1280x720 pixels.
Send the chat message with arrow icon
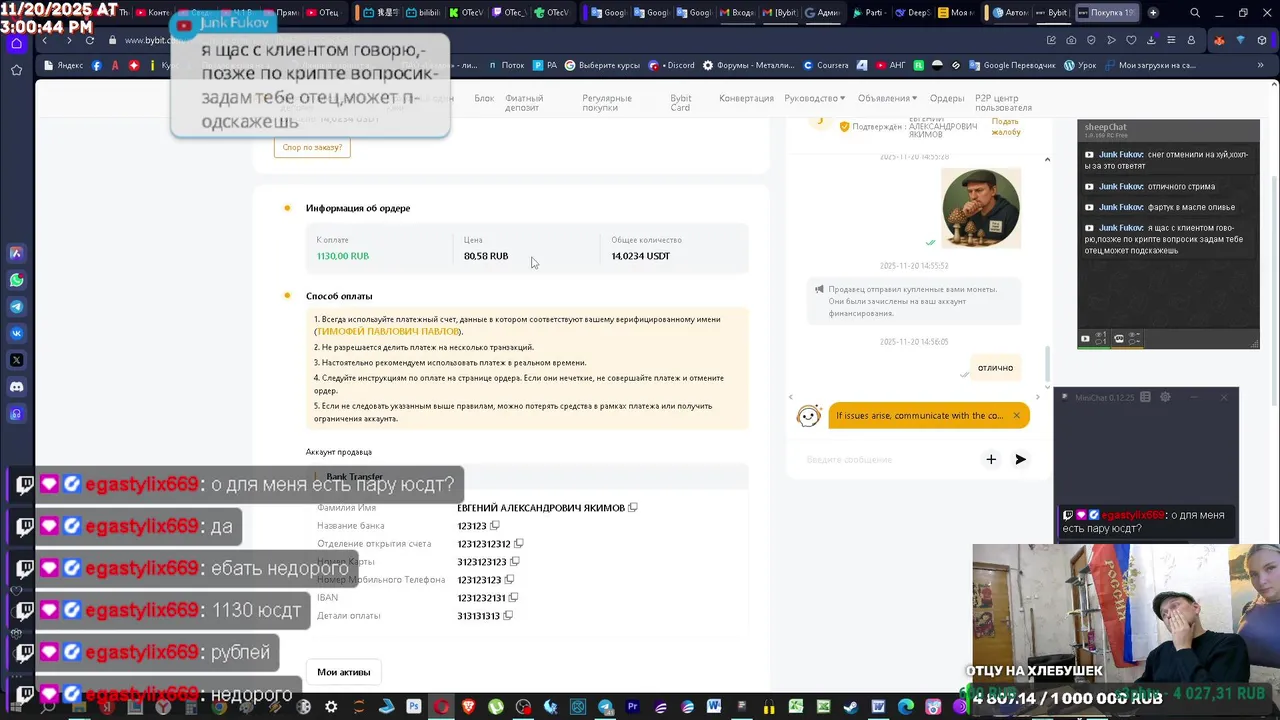[1020, 459]
